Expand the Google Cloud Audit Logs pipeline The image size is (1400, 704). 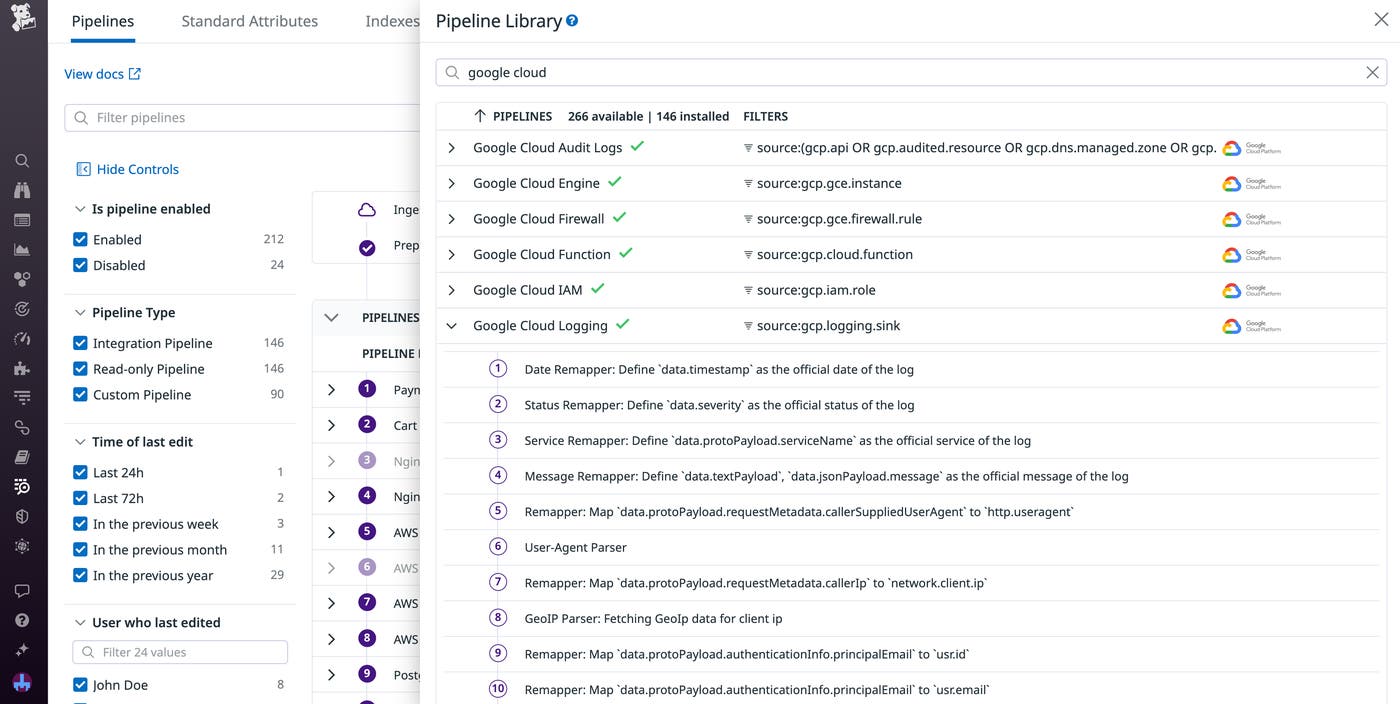pos(451,147)
